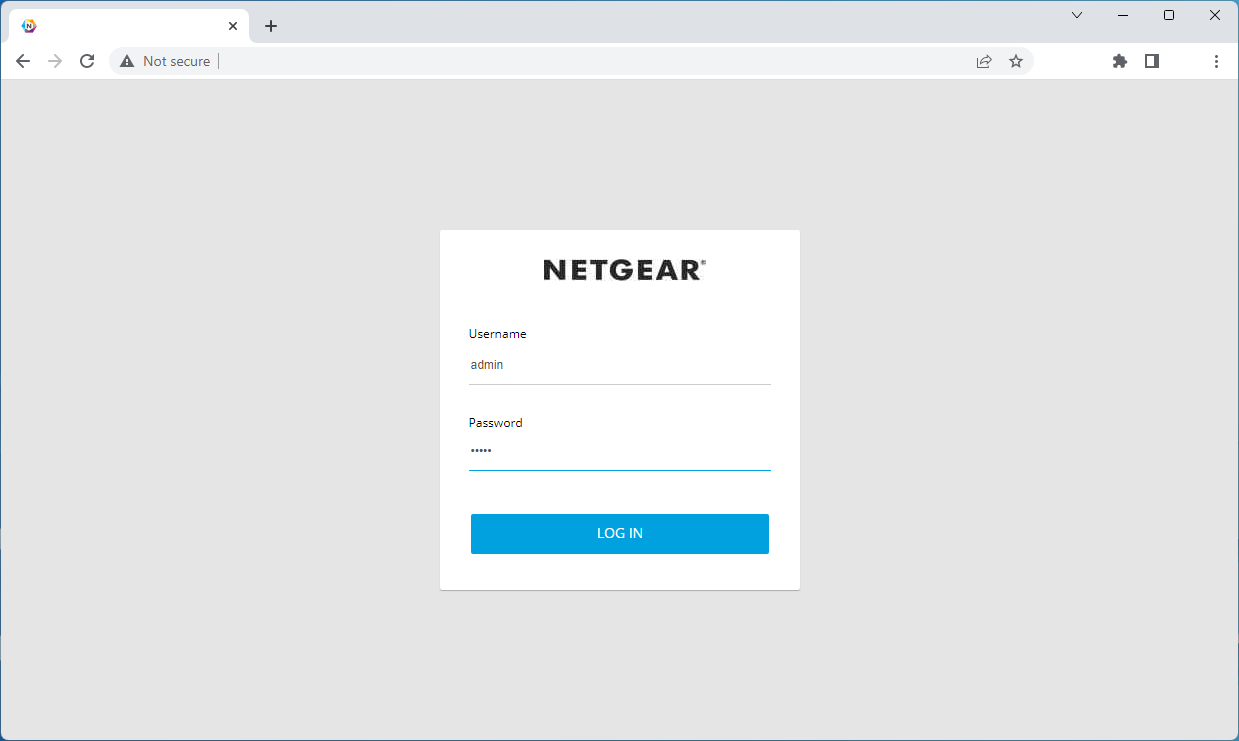Open the Share this page icon
Screen dimensions: 1239x741
coord(984,61)
